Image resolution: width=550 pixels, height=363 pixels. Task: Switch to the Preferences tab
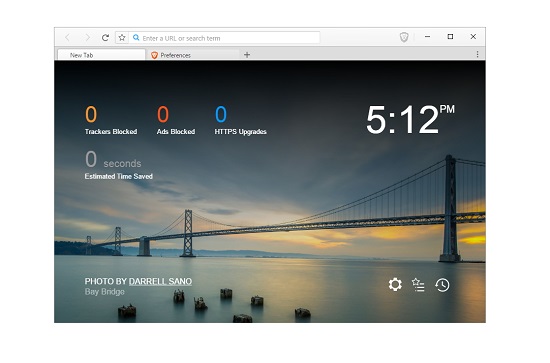[x=194, y=55]
